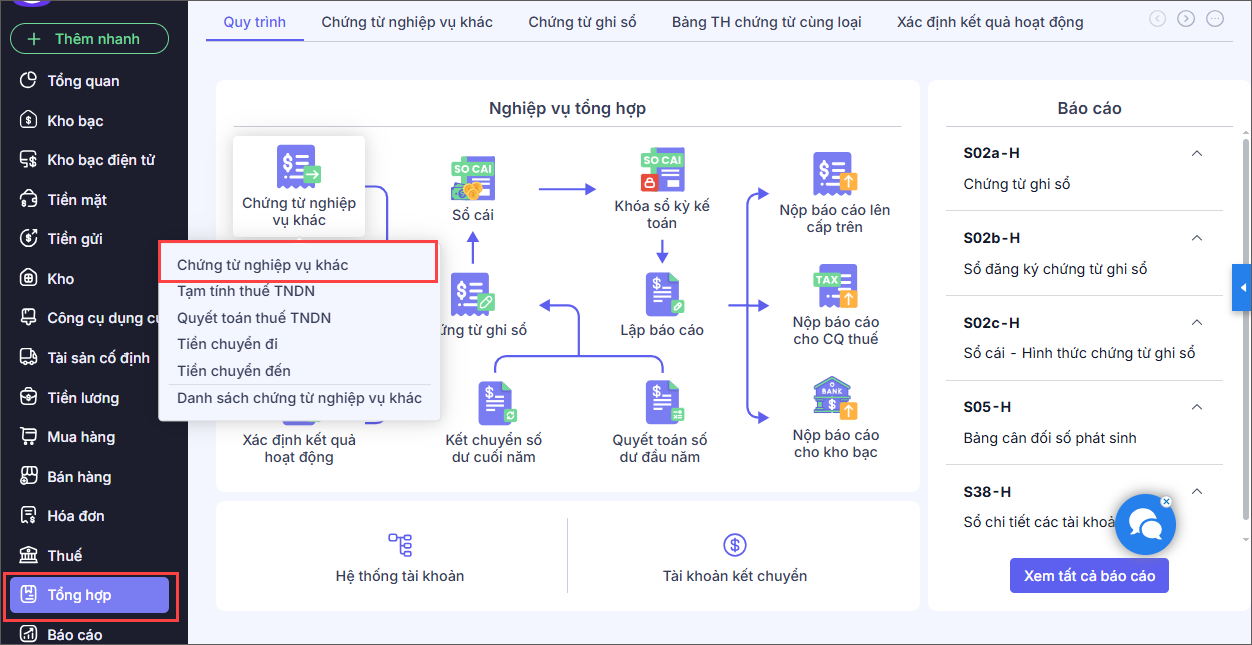This screenshot has height=645, width=1252.
Task: Open Sổ đăng ký chứng từ ghi sổ report
Action: pos(1055,269)
